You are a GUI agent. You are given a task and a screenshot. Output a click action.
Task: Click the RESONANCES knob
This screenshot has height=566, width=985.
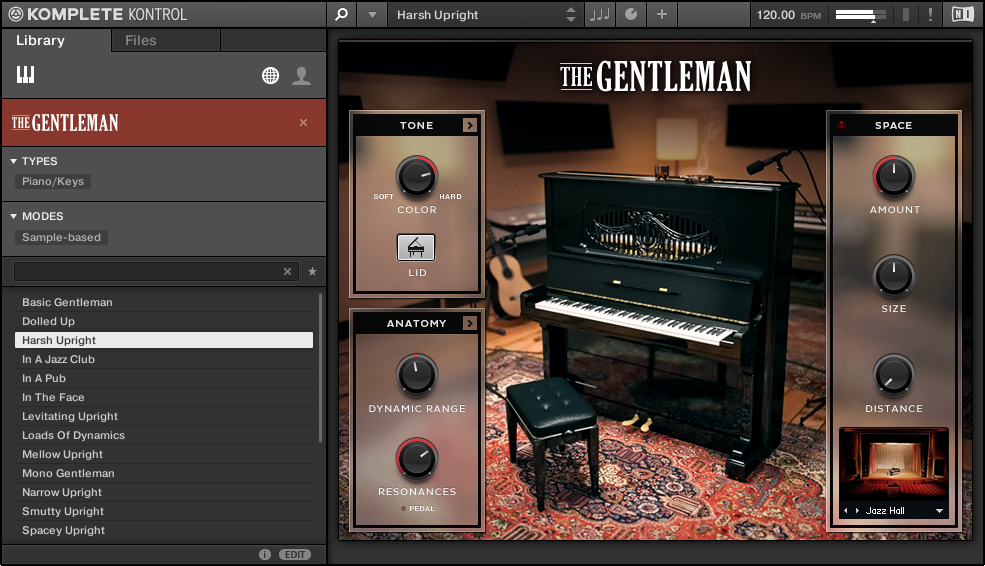click(416, 459)
